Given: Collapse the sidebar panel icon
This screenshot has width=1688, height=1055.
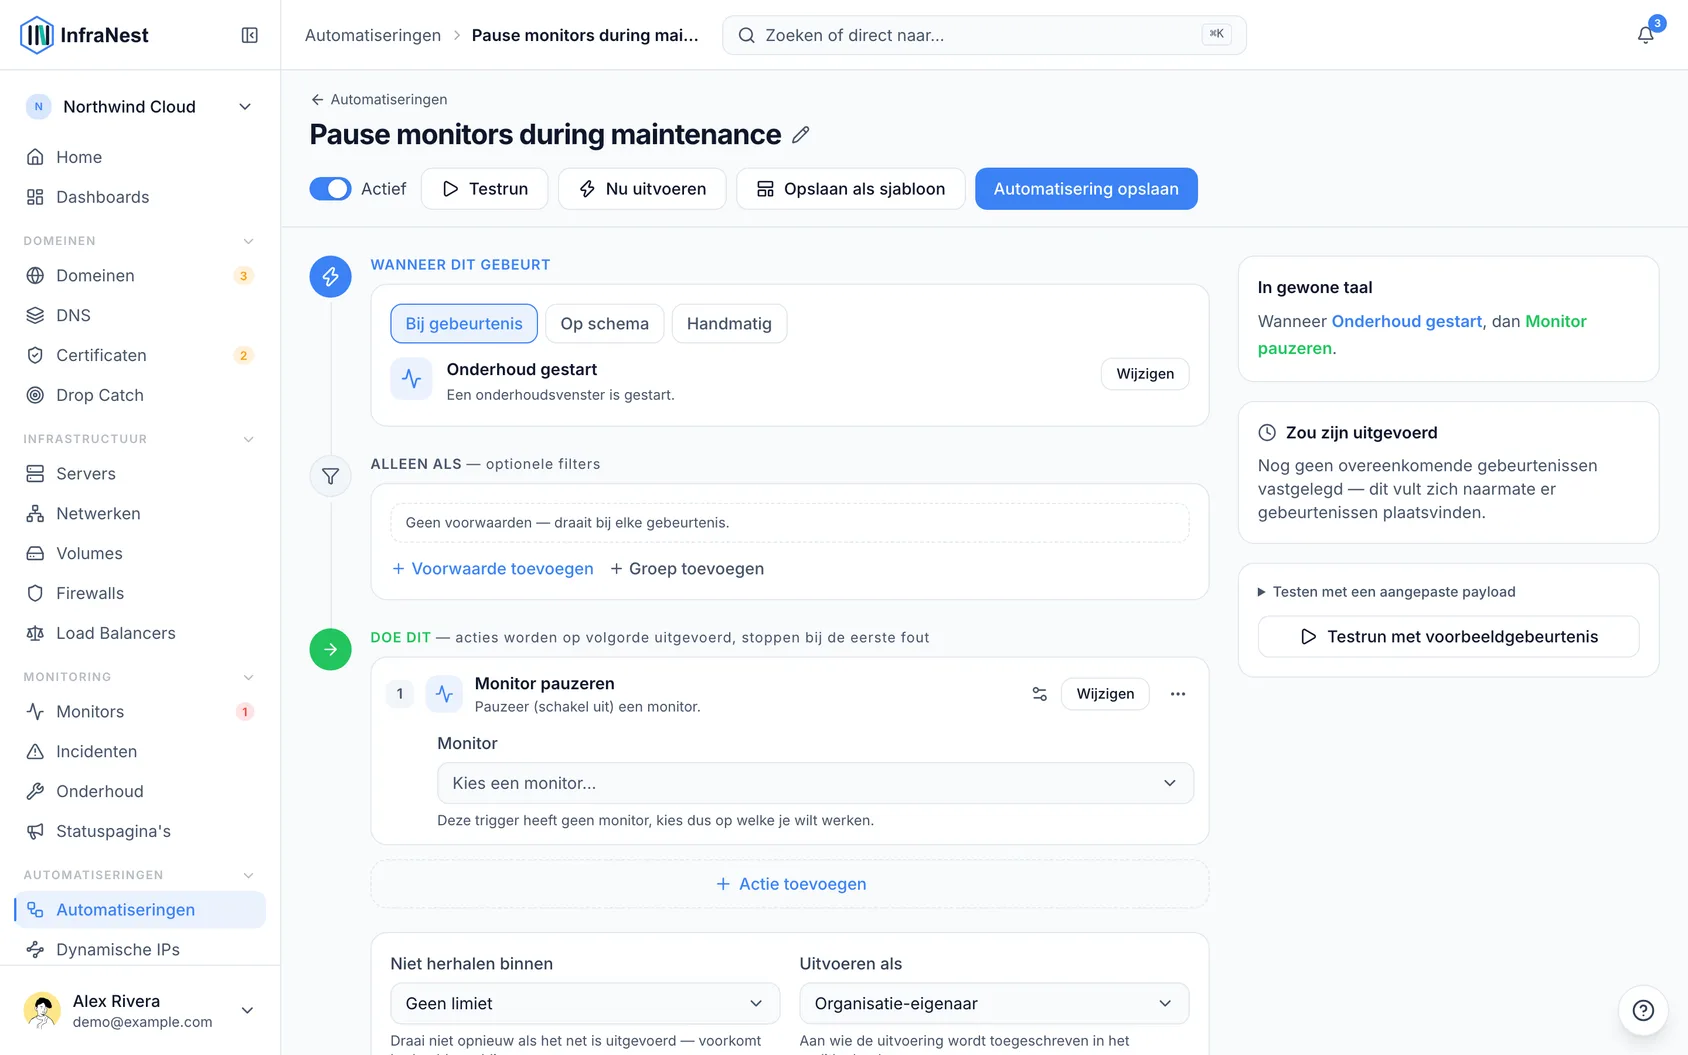Looking at the screenshot, I should pos(250,35).
